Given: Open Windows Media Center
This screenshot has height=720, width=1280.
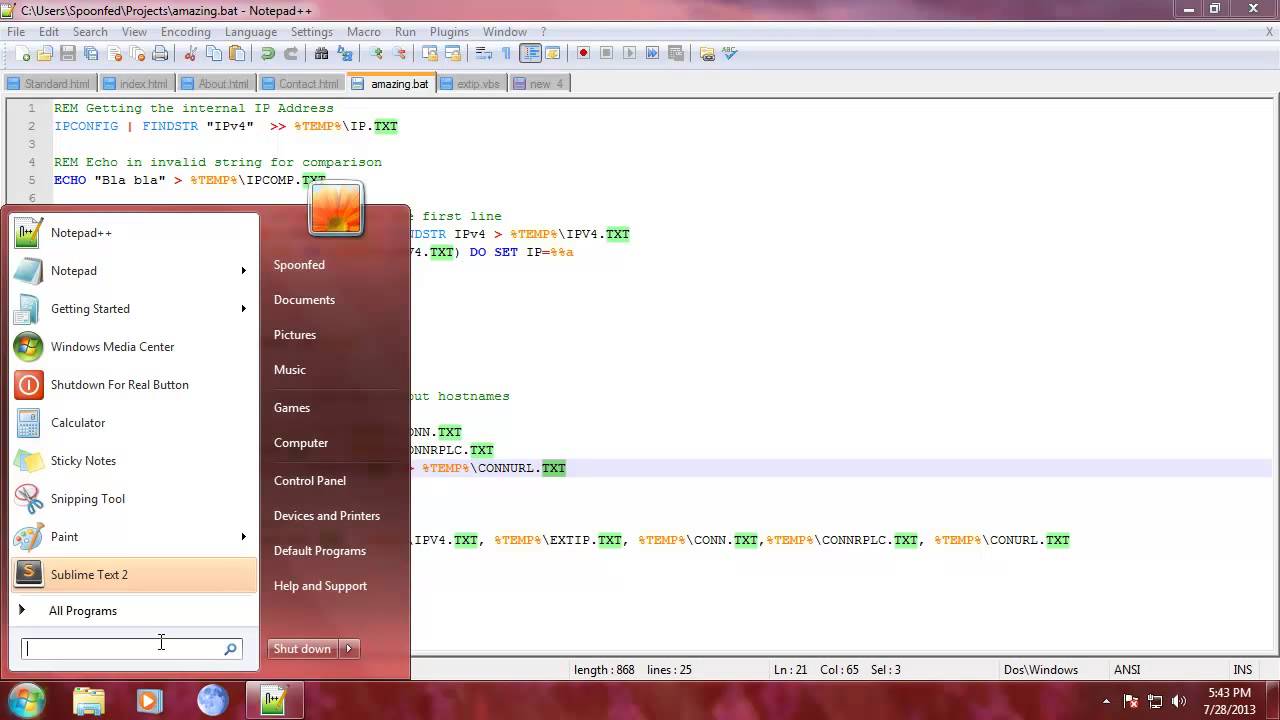Looking at the screenshot, I should pos(135,347).
